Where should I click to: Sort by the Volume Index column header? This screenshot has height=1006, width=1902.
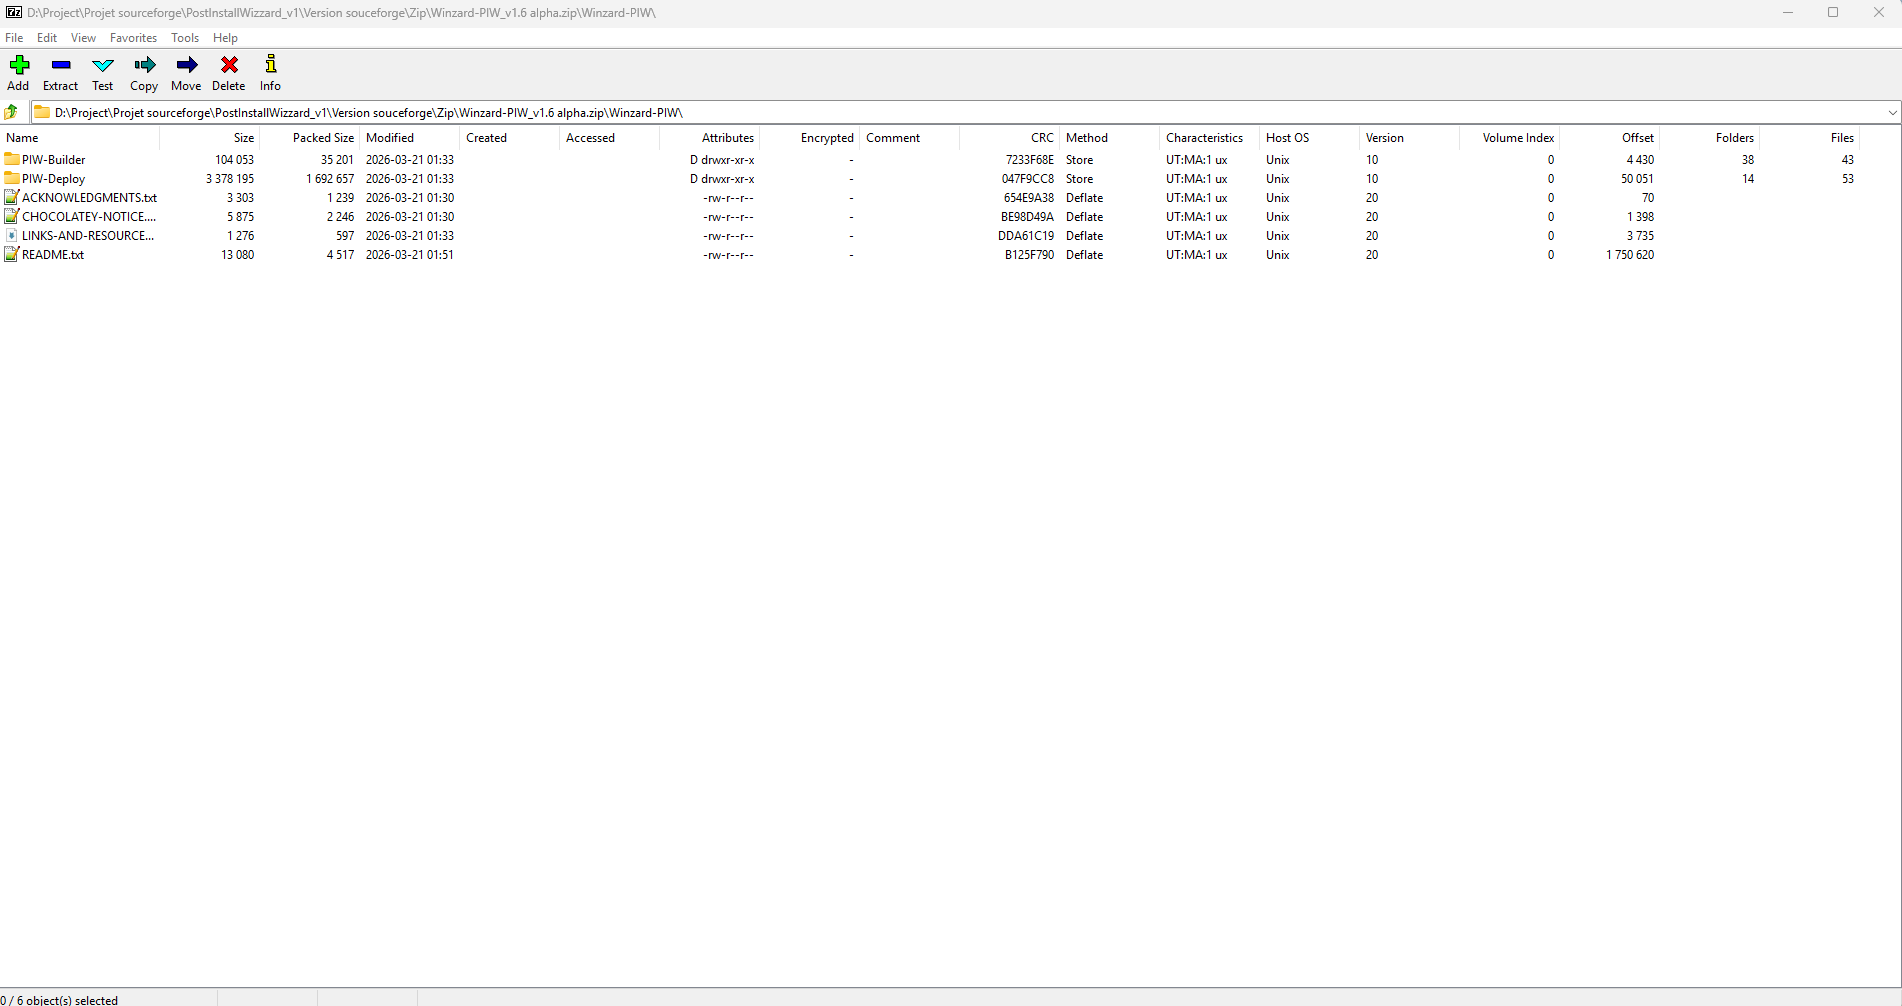click(1510, 138)
